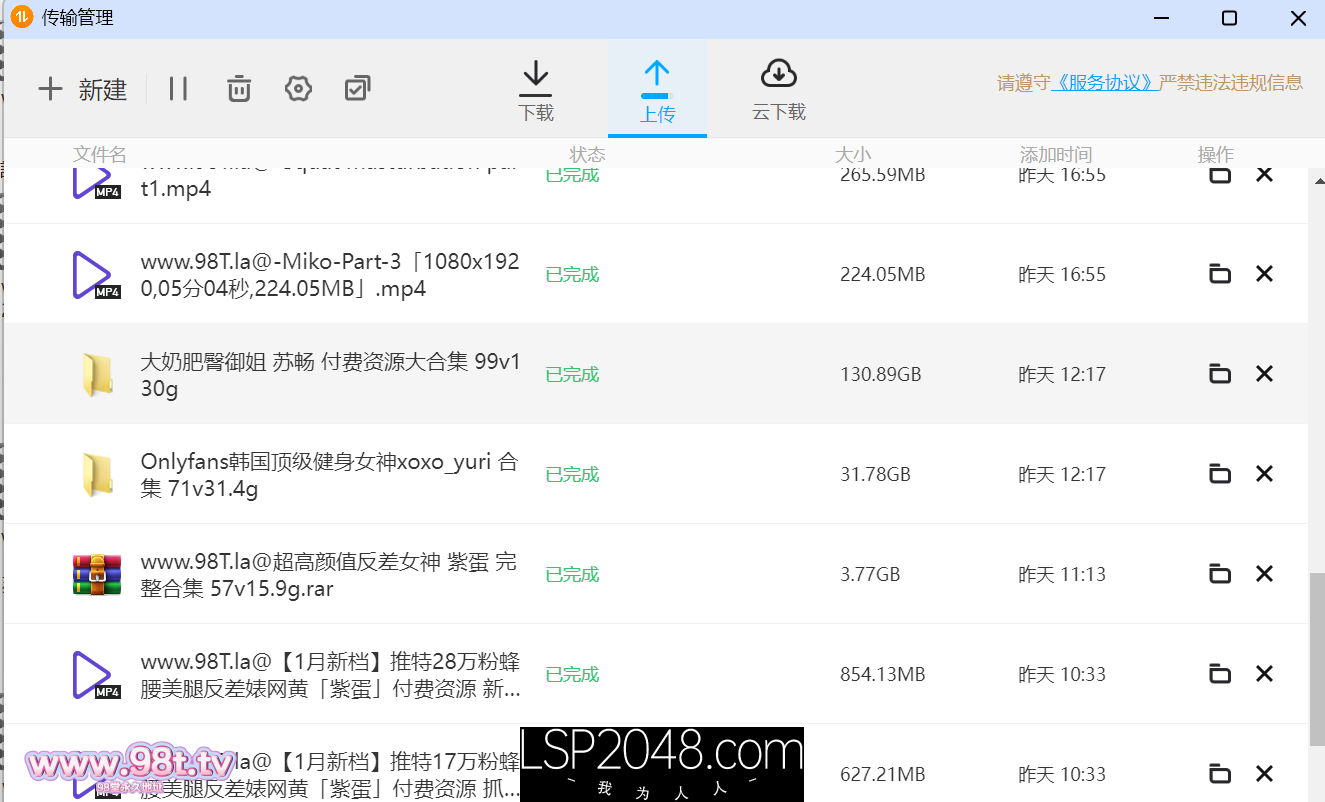Screen dimensions: 1325x802
Task: Click the vertical scrollbar thumb on the right
Action: click(1316, 658)
